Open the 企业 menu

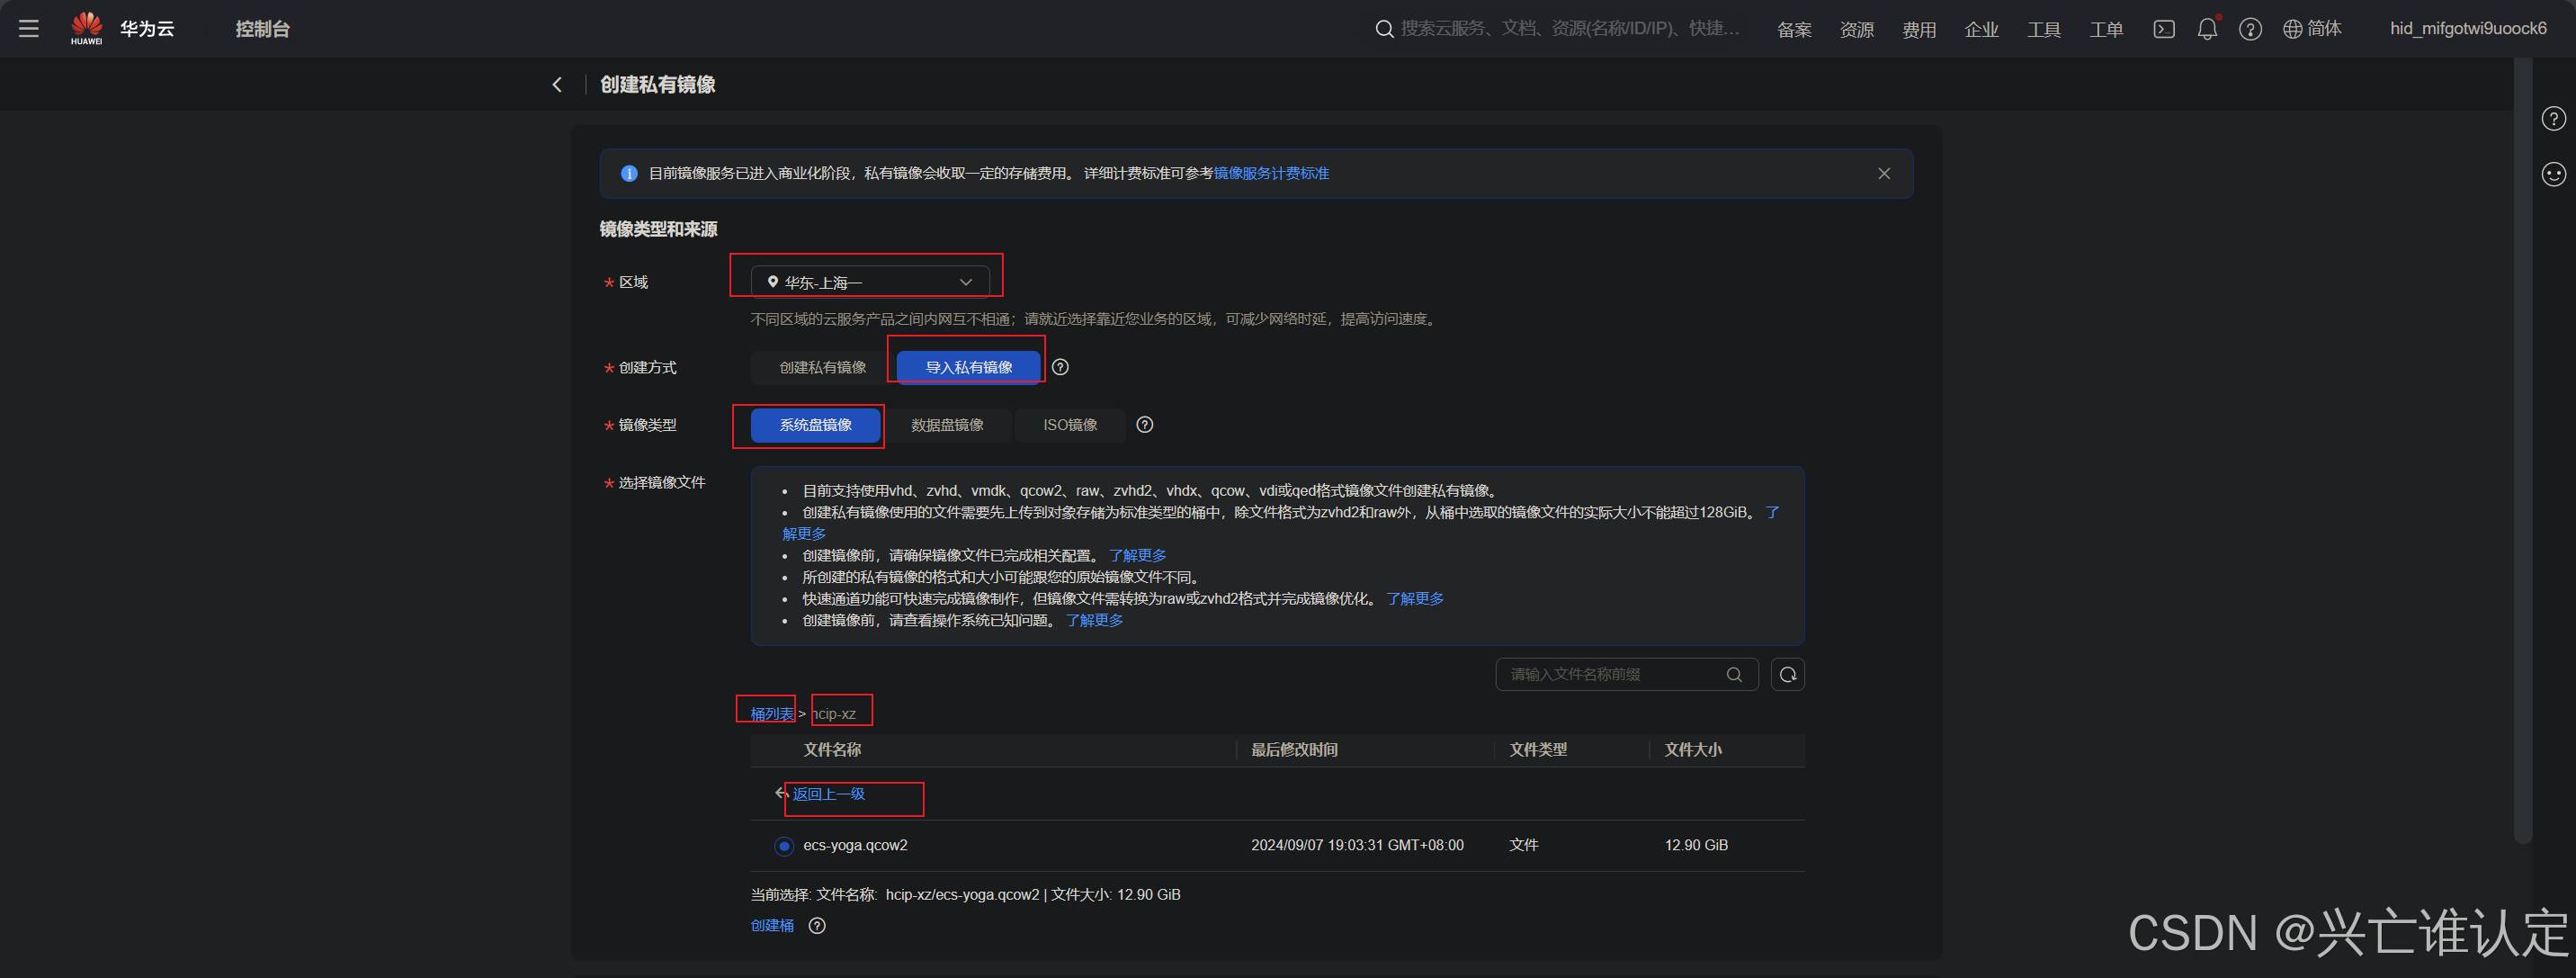click(1981, 30)
